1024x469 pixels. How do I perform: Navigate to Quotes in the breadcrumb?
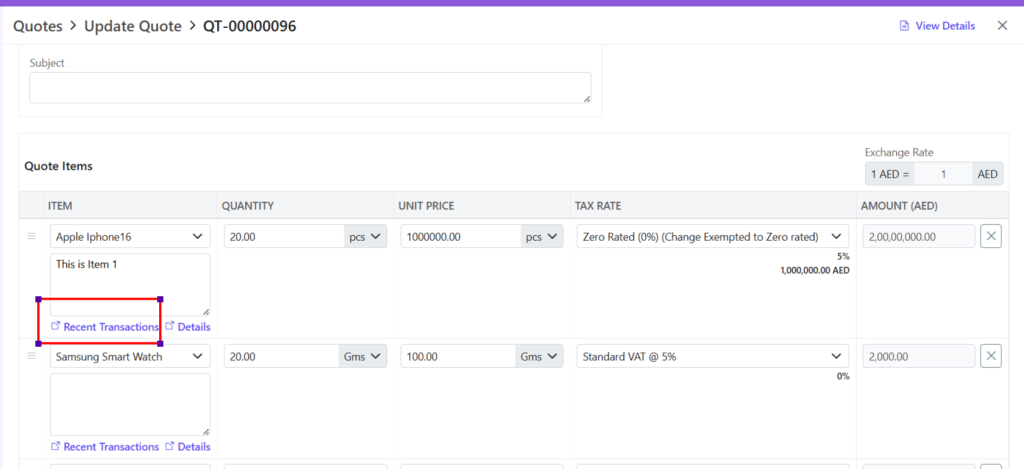[38, 26]
